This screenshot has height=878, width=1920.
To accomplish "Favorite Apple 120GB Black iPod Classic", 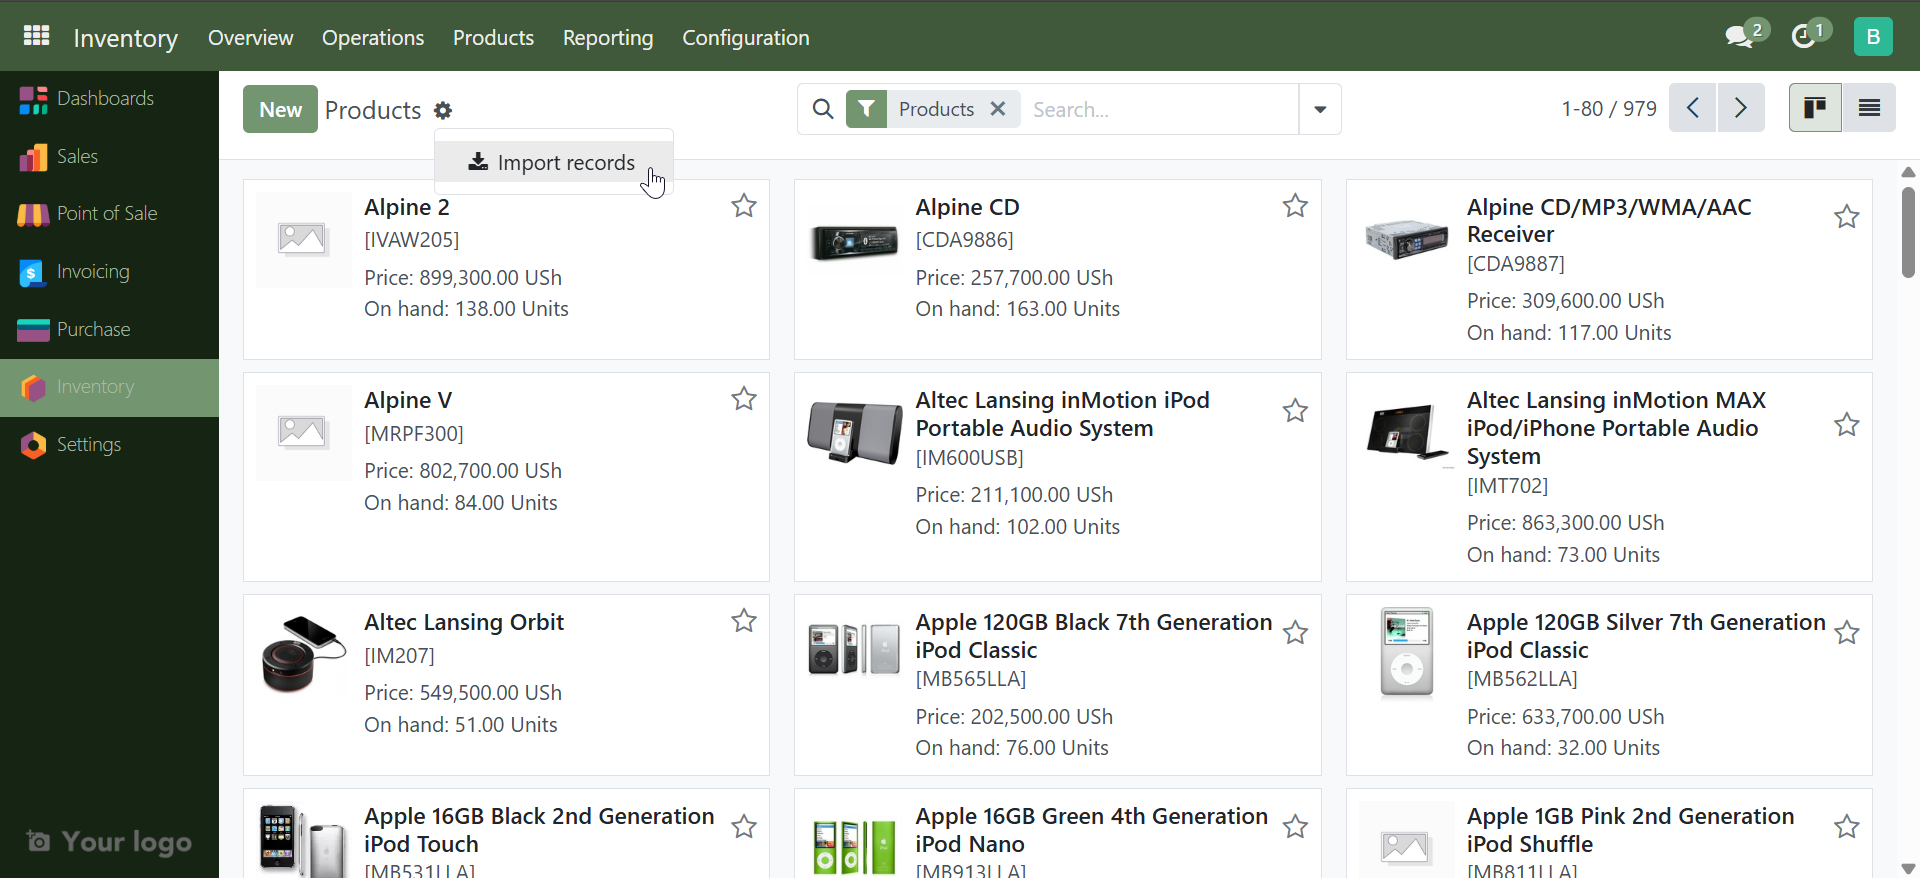I will click(1295, 633).
